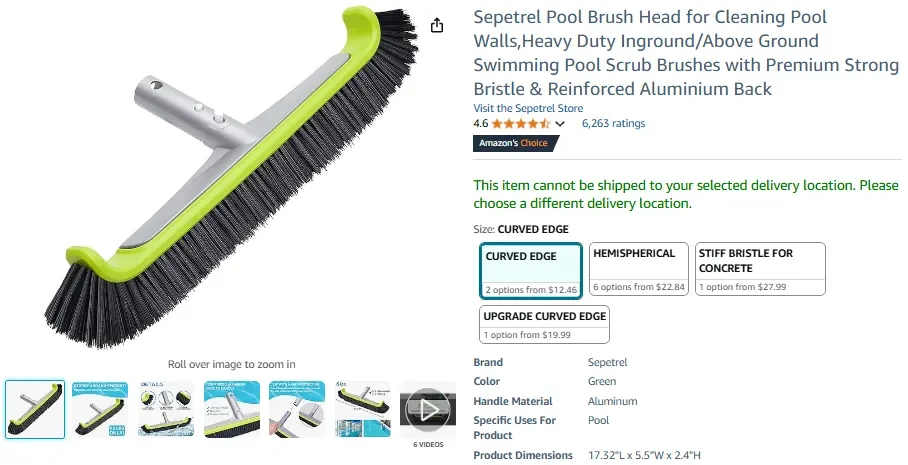This screenshot has width=908, height=465.
Task: Click the share icon above product image
Action: click(x=437, y=26)
